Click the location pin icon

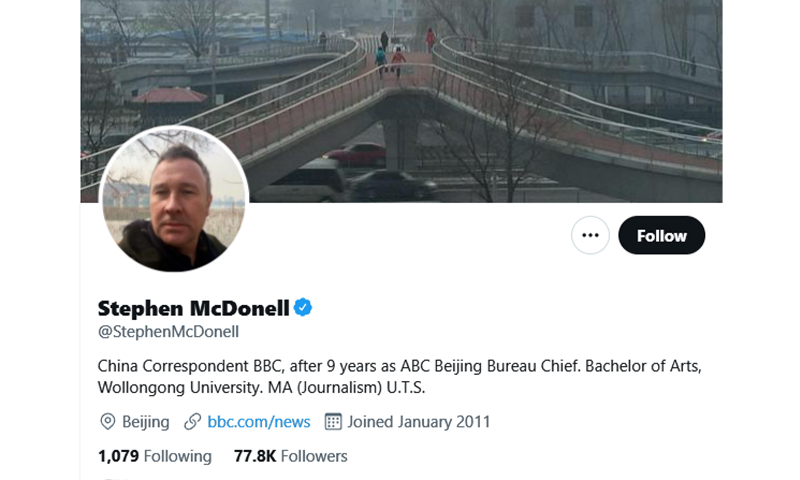108,422
